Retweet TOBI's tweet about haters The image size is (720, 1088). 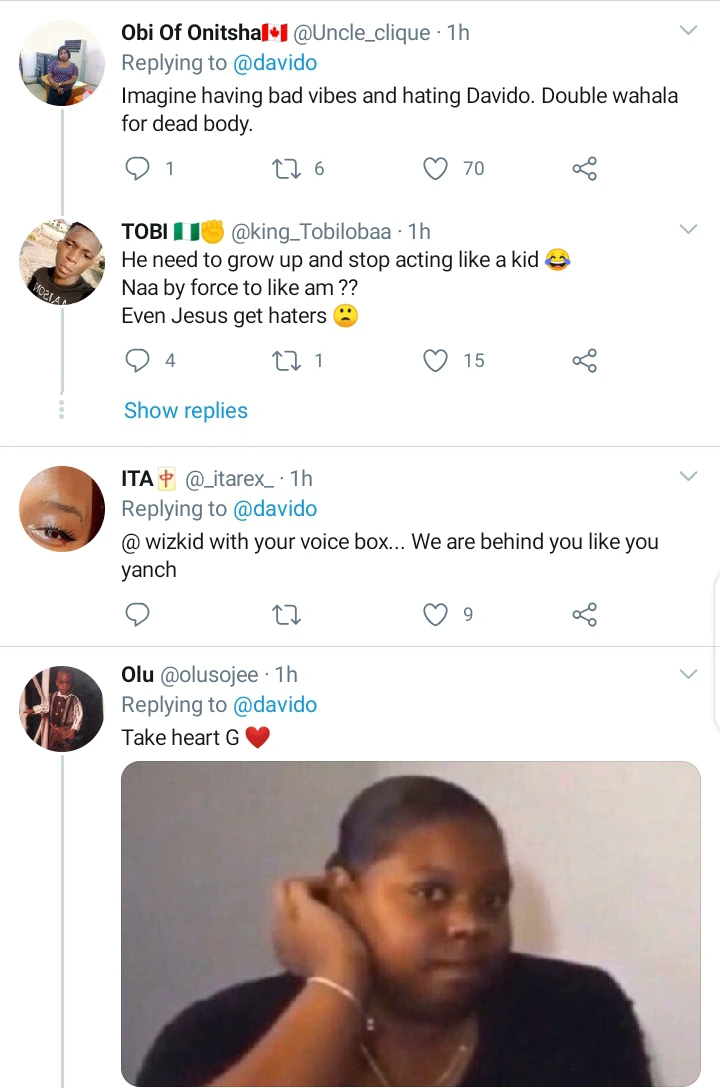[286, 360]
